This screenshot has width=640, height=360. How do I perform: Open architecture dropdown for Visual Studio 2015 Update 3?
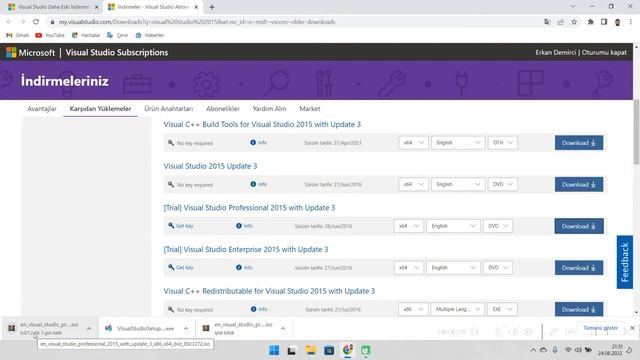(x=413, y=184)
